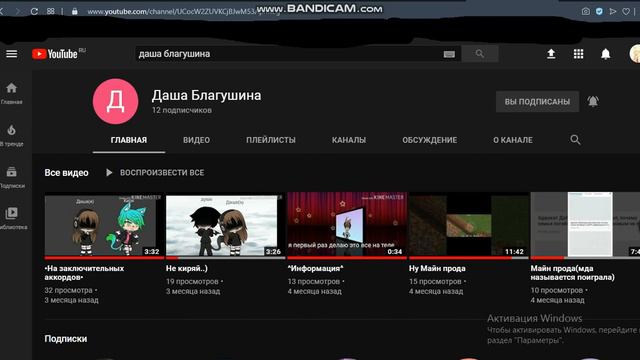Toggle the channel notification bell
The width and height of the screenshot is (640, 360).
tap(593, 101)
